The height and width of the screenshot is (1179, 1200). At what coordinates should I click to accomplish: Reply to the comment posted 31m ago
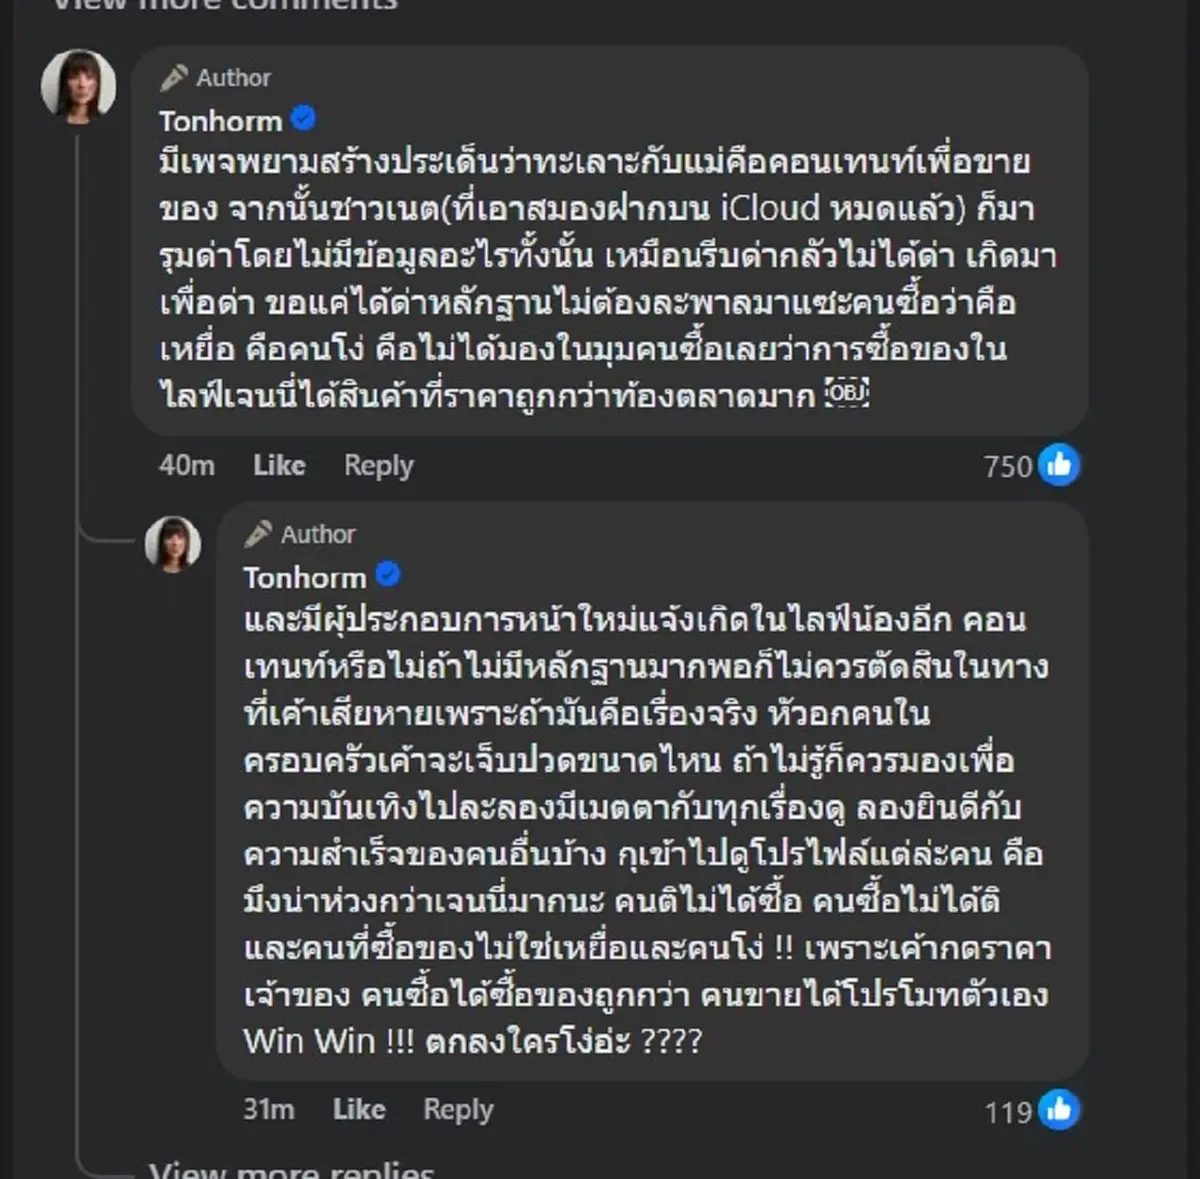click(458, 1109)
